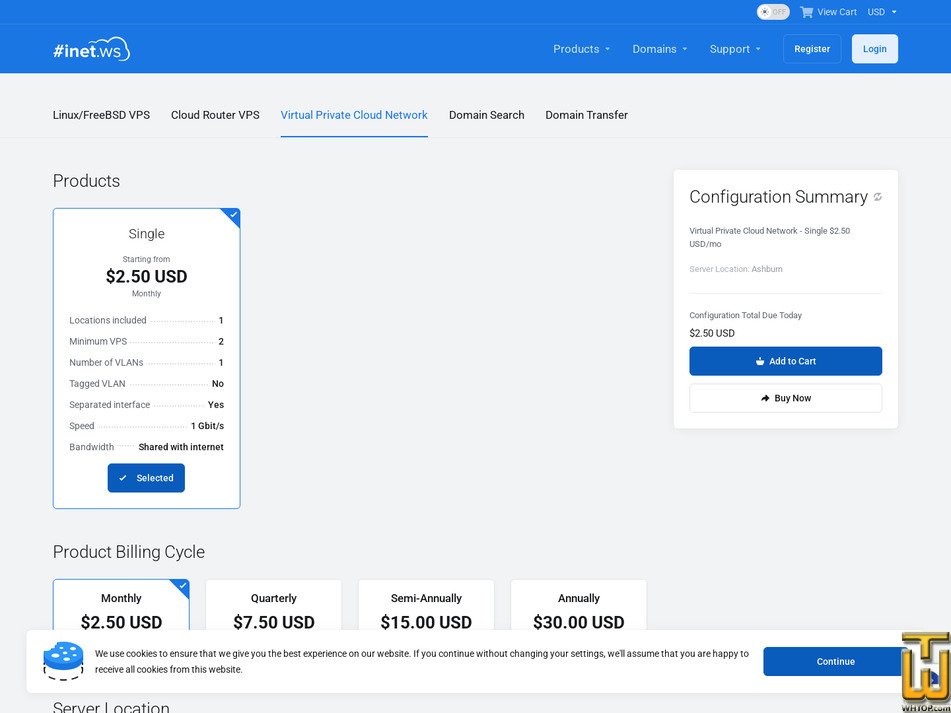Choose the Semi-Annually billing cycle
Image resolution: width=951 pixels, height=713 pixels.
(x=426, y=606)
